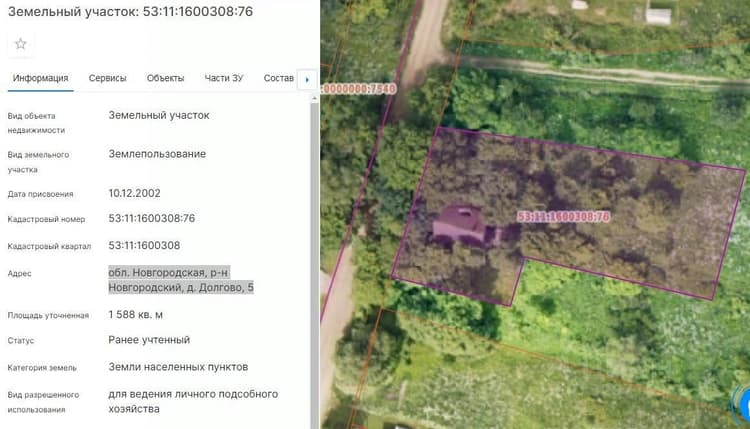Click Землепользование value text
This screenshot has width=750, height=429.
coord(157,154)
